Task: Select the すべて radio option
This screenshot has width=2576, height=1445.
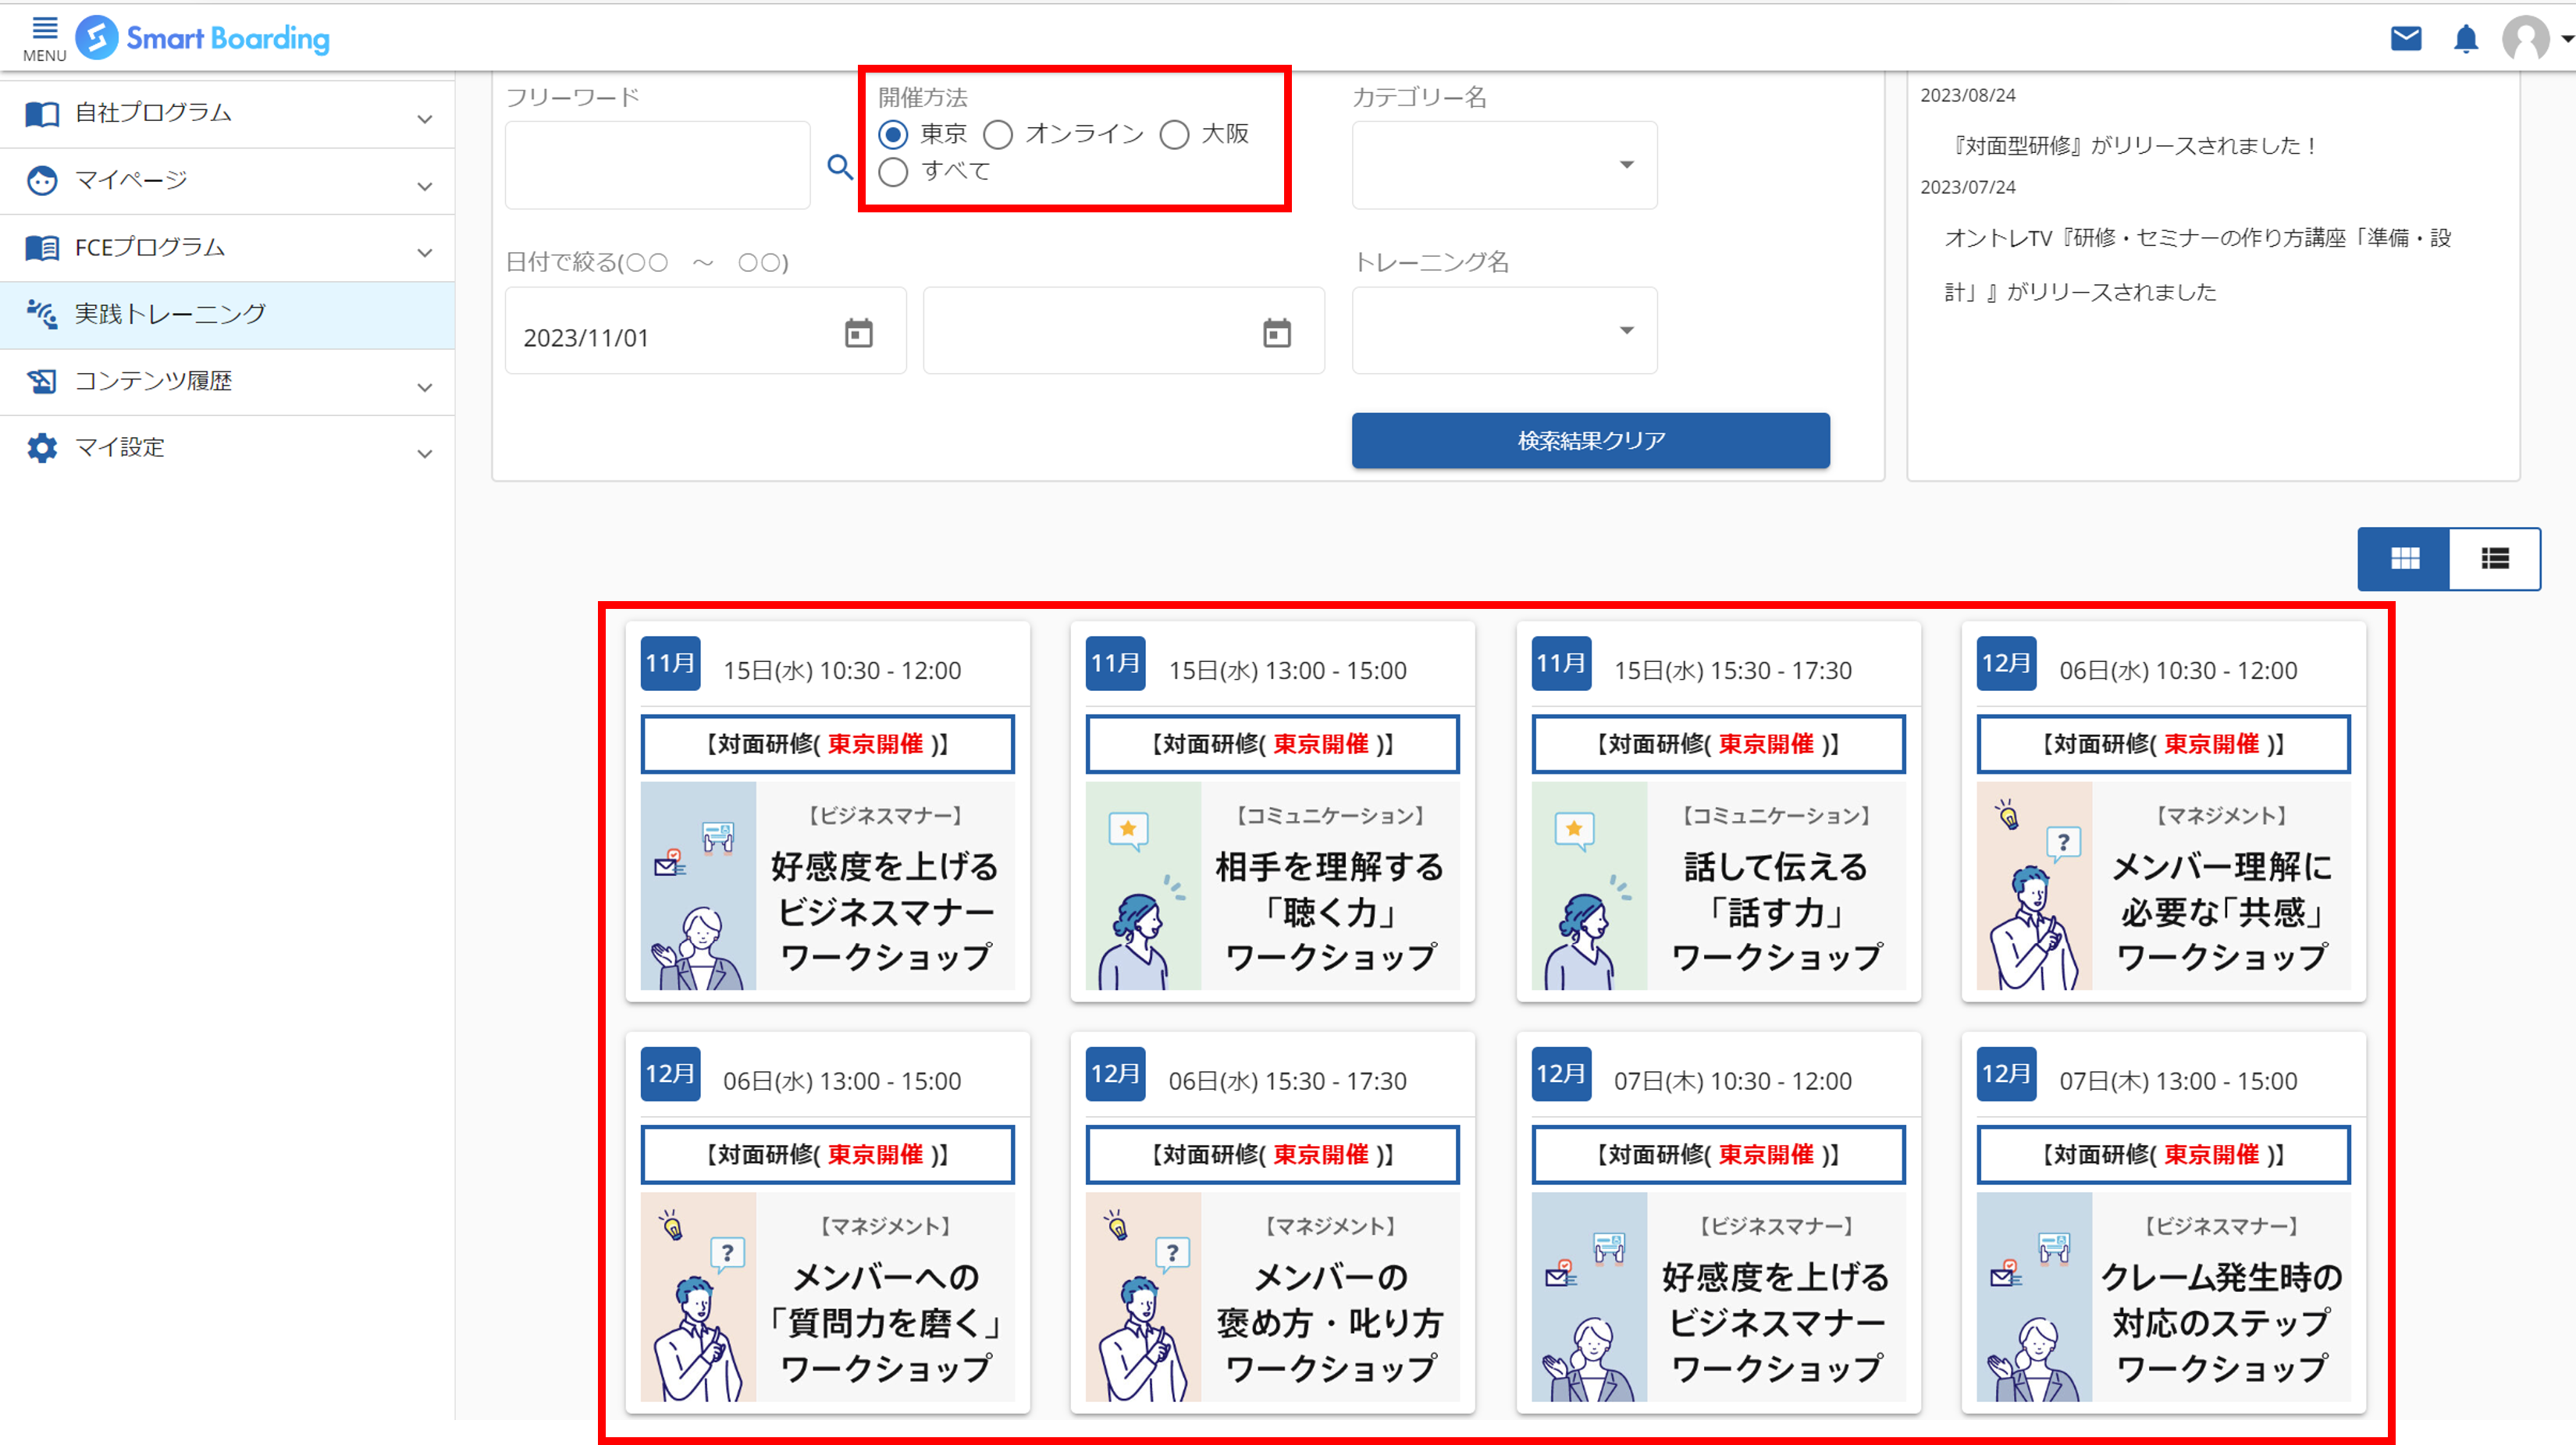Action: (893, 172)
